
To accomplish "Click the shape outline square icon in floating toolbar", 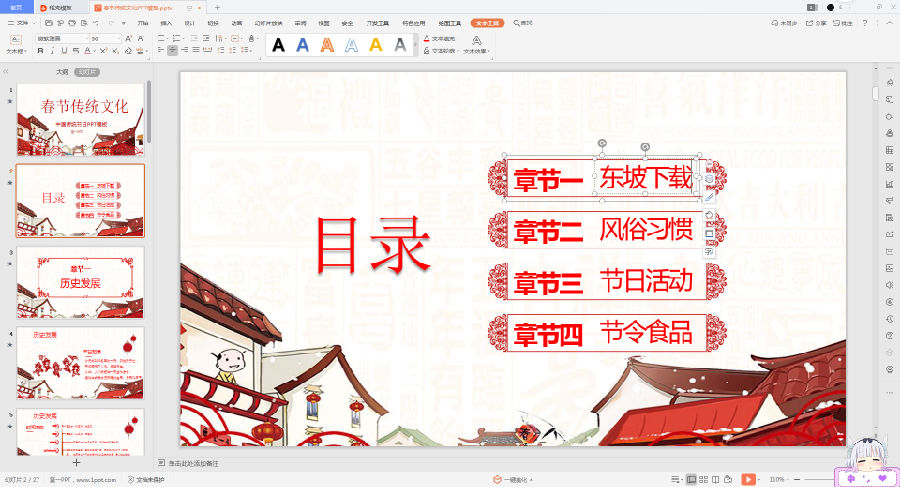I will 709,234.
